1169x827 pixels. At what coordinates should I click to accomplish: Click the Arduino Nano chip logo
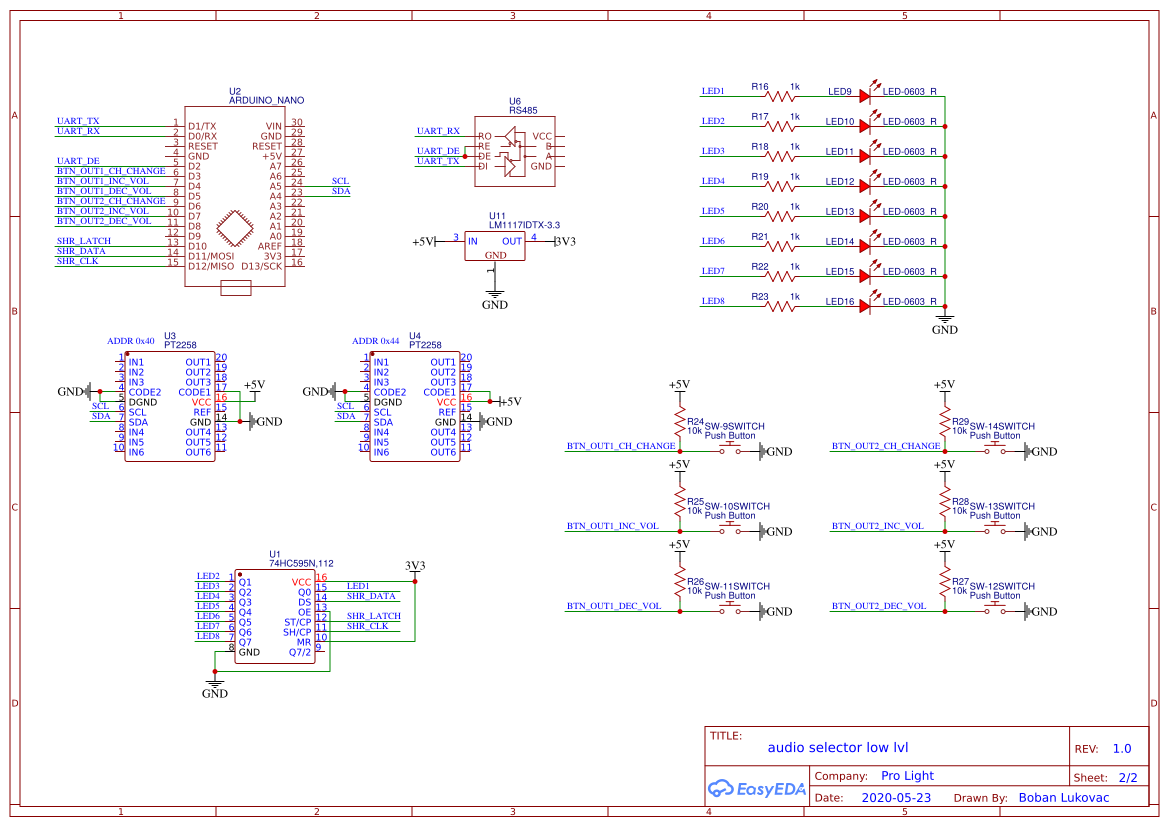236,228
